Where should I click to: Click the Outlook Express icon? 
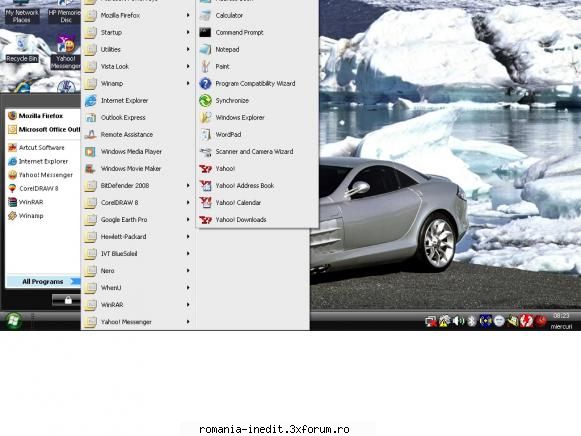[90, 118]
